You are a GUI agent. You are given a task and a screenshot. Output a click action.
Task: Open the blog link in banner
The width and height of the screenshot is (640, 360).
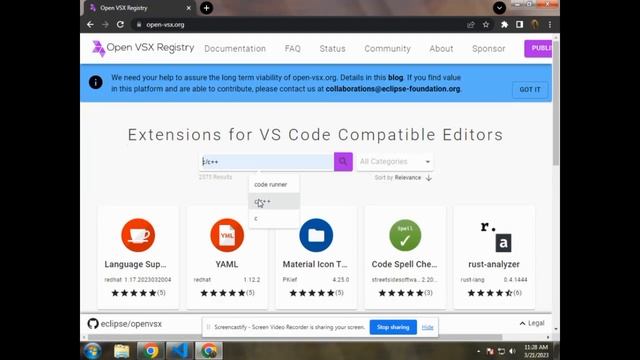tap(395, 78)
